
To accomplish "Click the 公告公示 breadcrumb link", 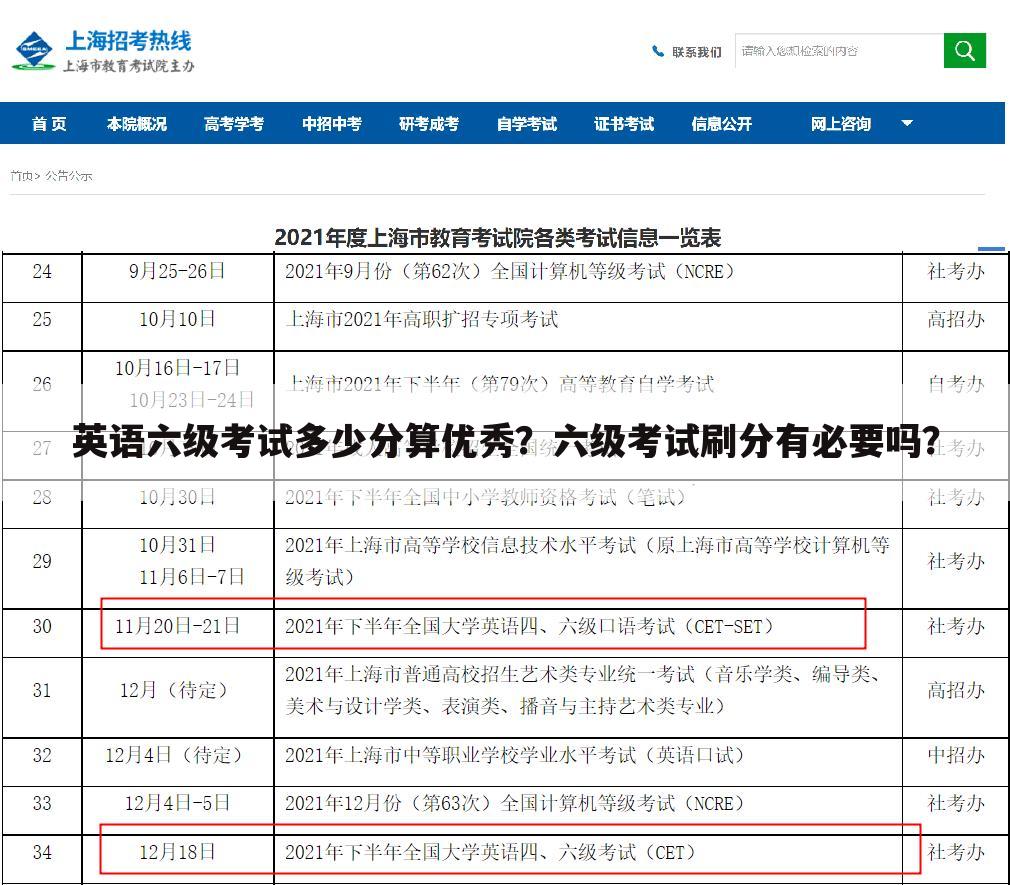I will (68, 175).
